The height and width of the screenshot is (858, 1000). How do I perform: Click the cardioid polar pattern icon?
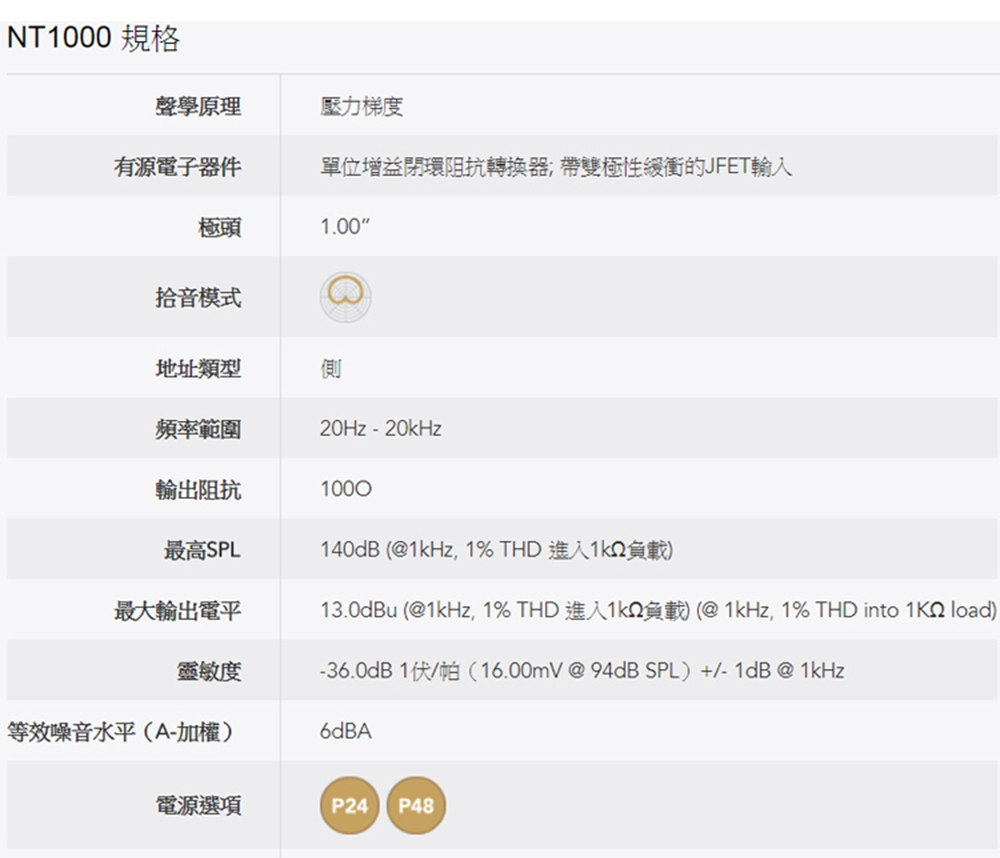coord(345,297)
